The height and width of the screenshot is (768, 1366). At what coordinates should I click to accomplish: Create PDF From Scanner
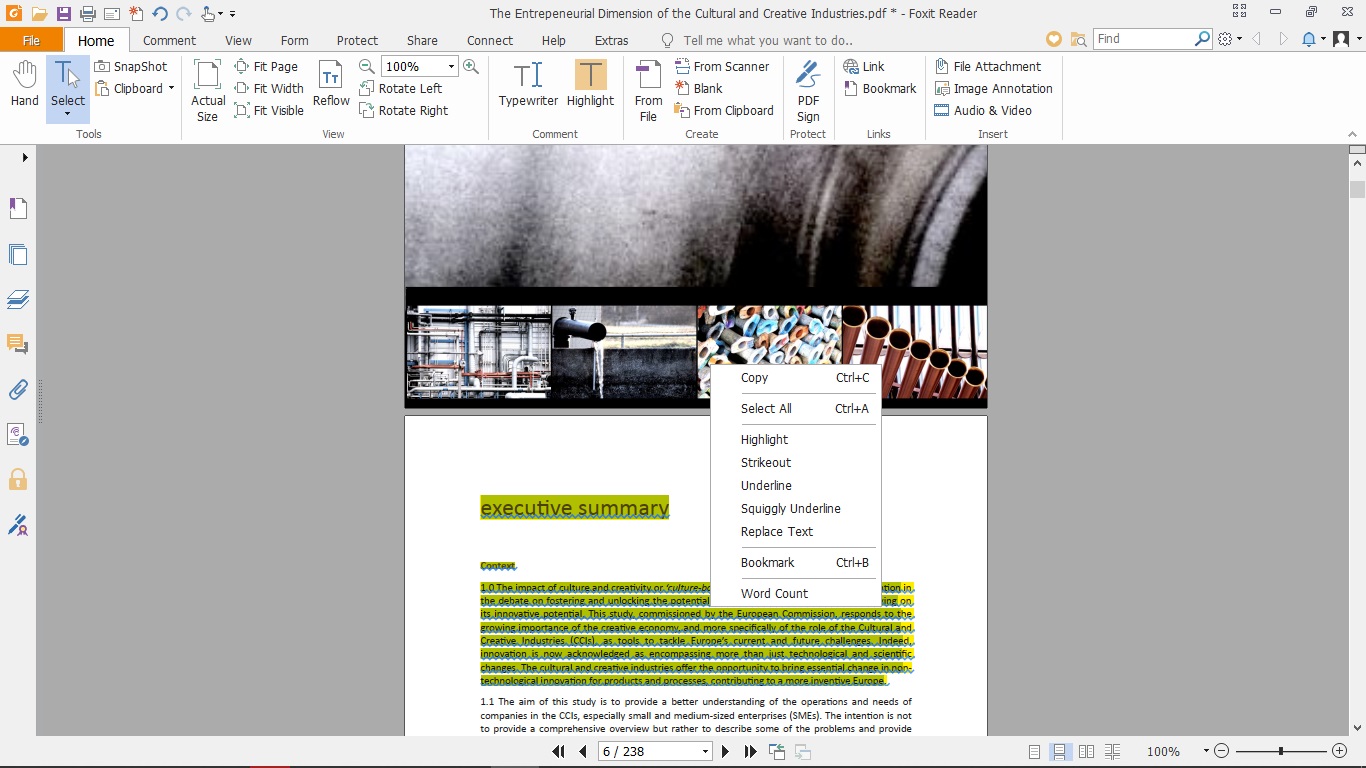coord(722,66)
